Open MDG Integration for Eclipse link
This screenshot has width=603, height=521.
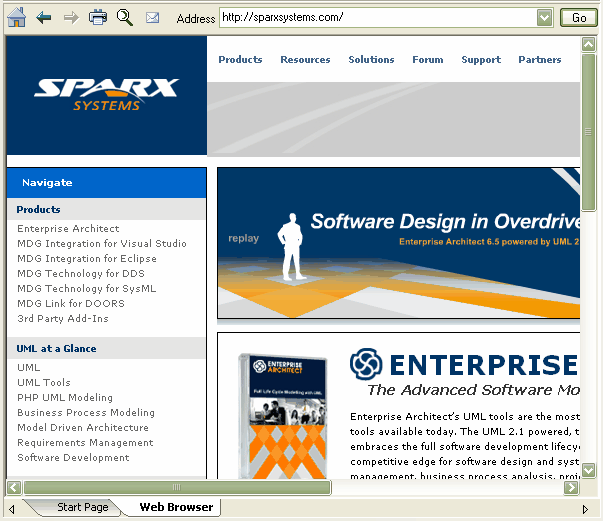point(87,258)
